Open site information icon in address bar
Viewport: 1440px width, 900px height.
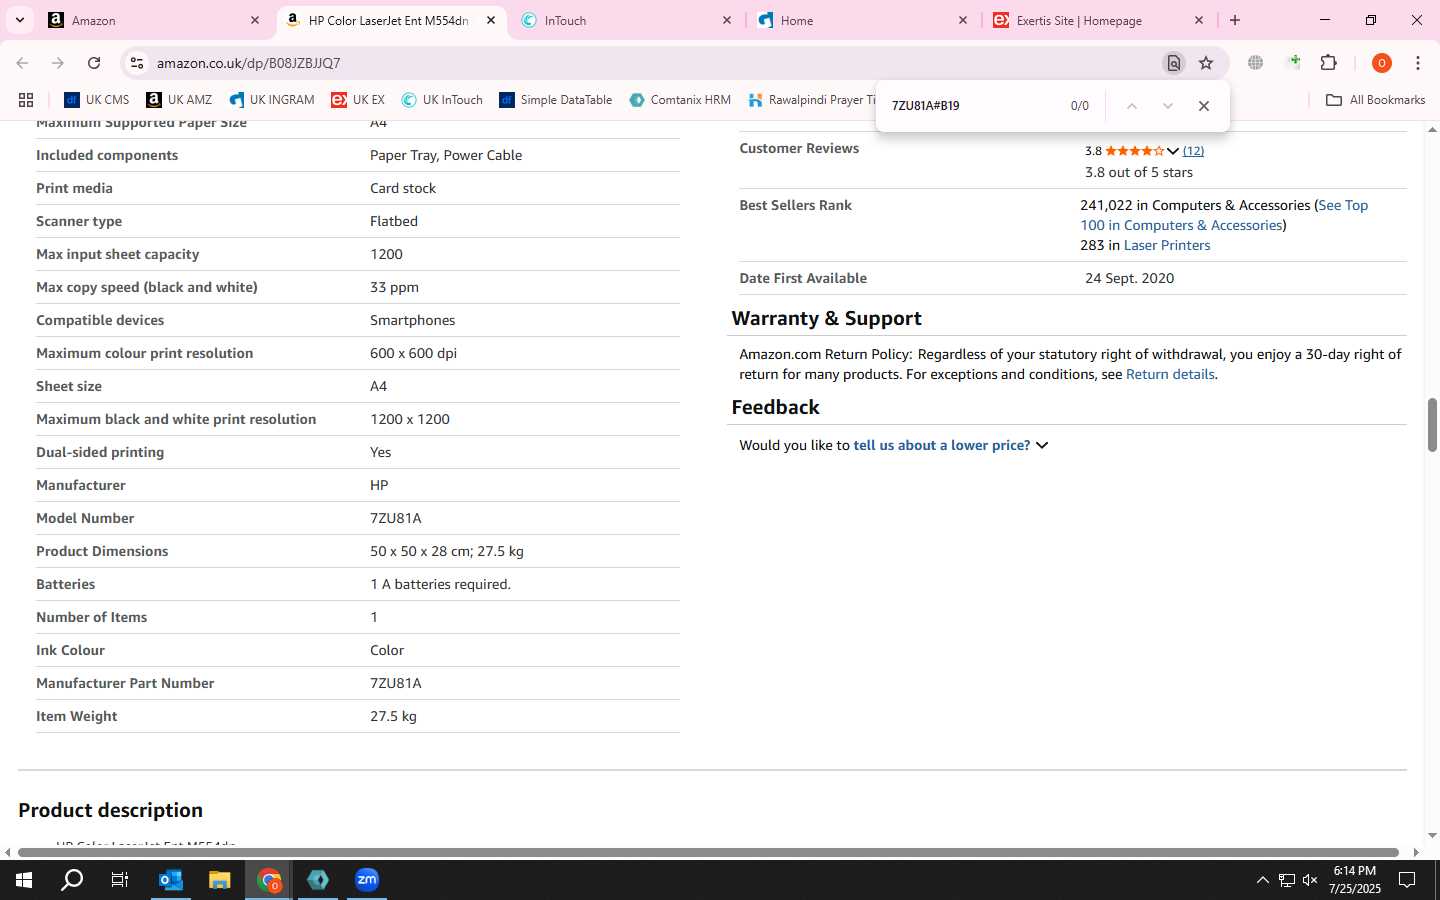tap(137, 63)
